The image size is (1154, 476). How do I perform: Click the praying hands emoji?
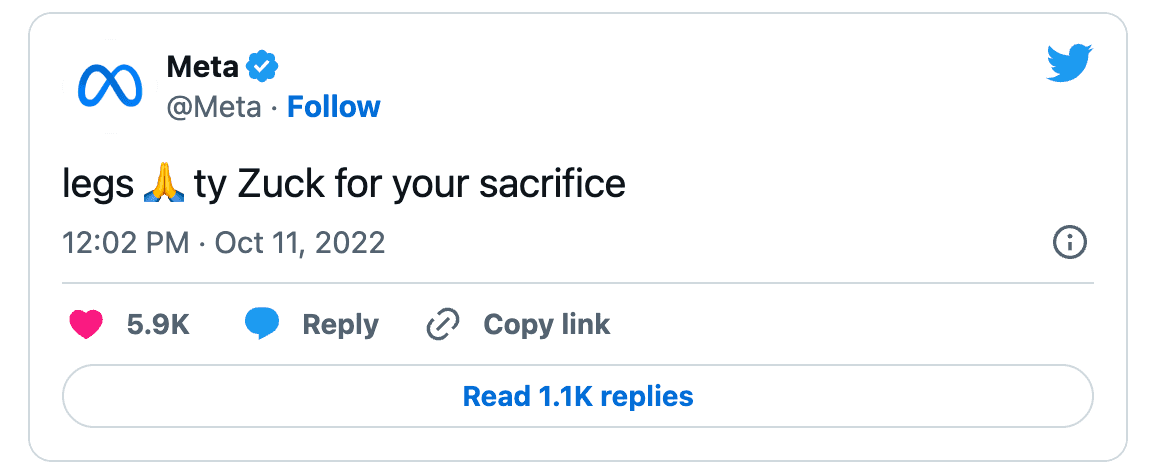pos(165,184)
